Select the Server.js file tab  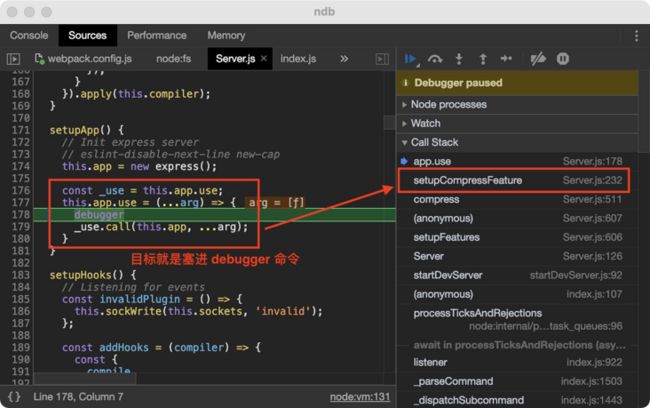pos(235,59)
